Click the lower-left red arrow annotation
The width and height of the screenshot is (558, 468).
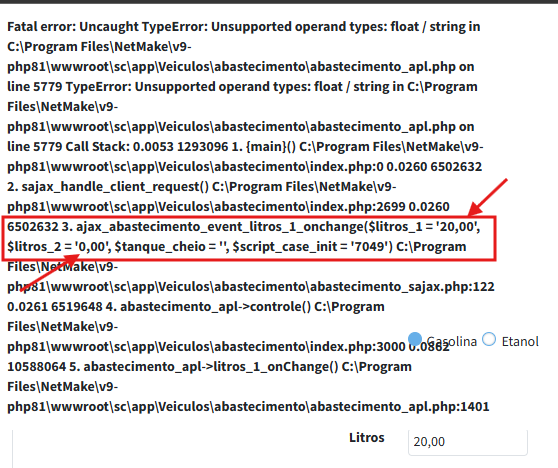49,273
